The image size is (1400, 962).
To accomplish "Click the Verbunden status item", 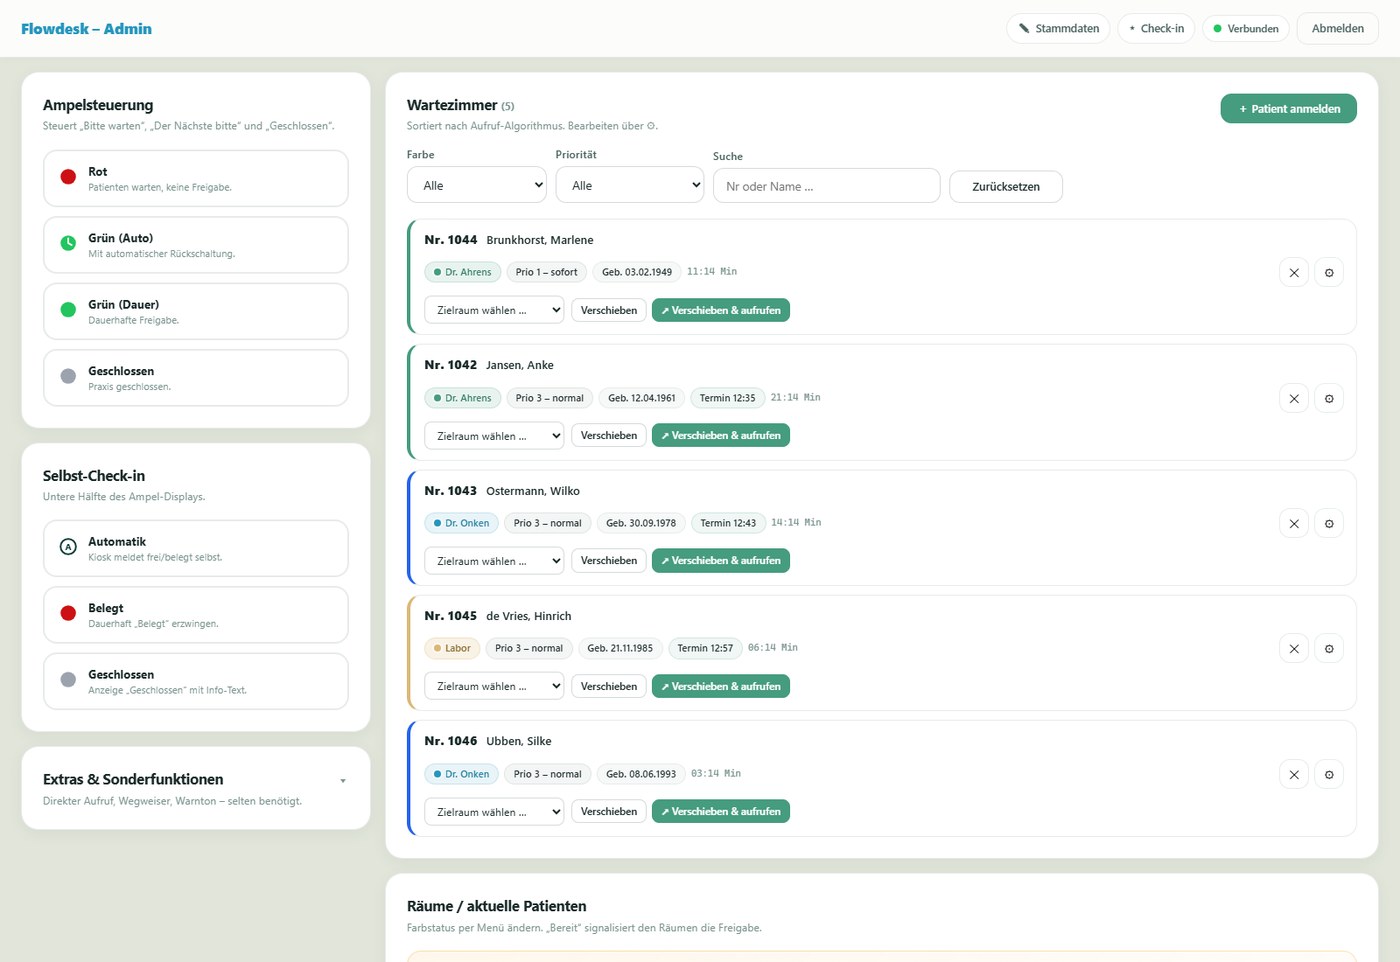I will (x=1246, y=29).
